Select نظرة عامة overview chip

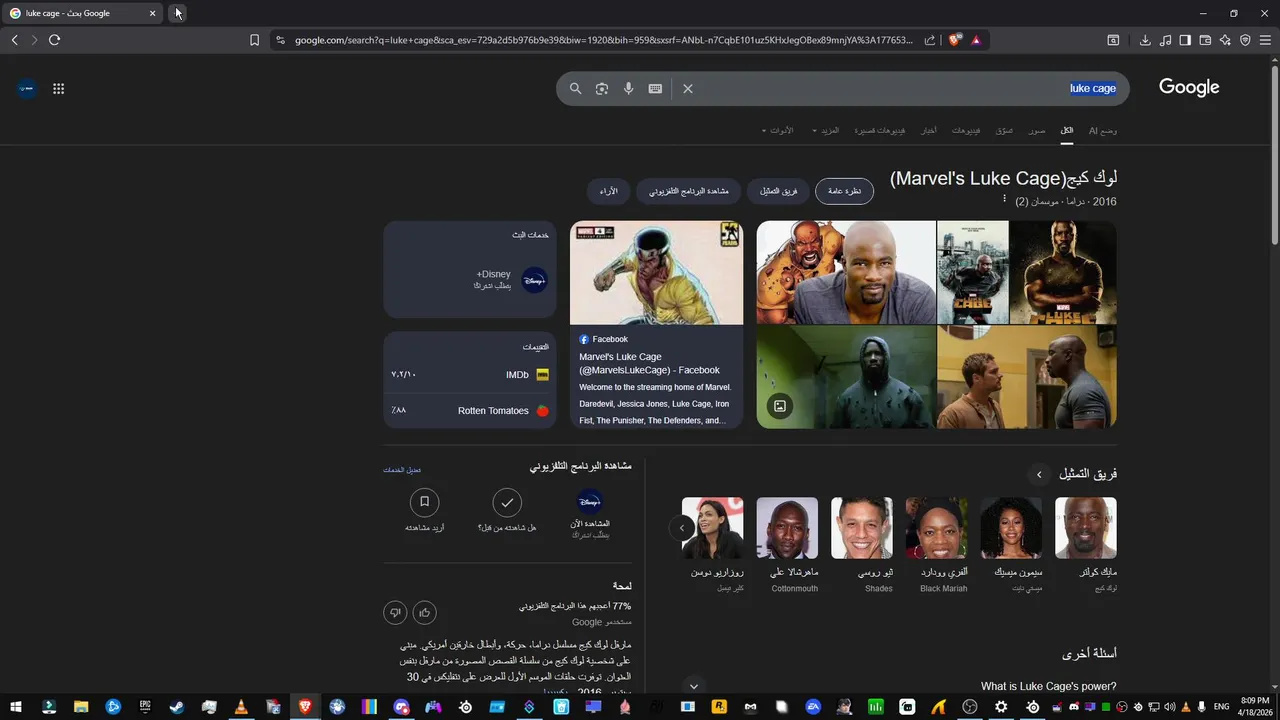coord(844,191)
